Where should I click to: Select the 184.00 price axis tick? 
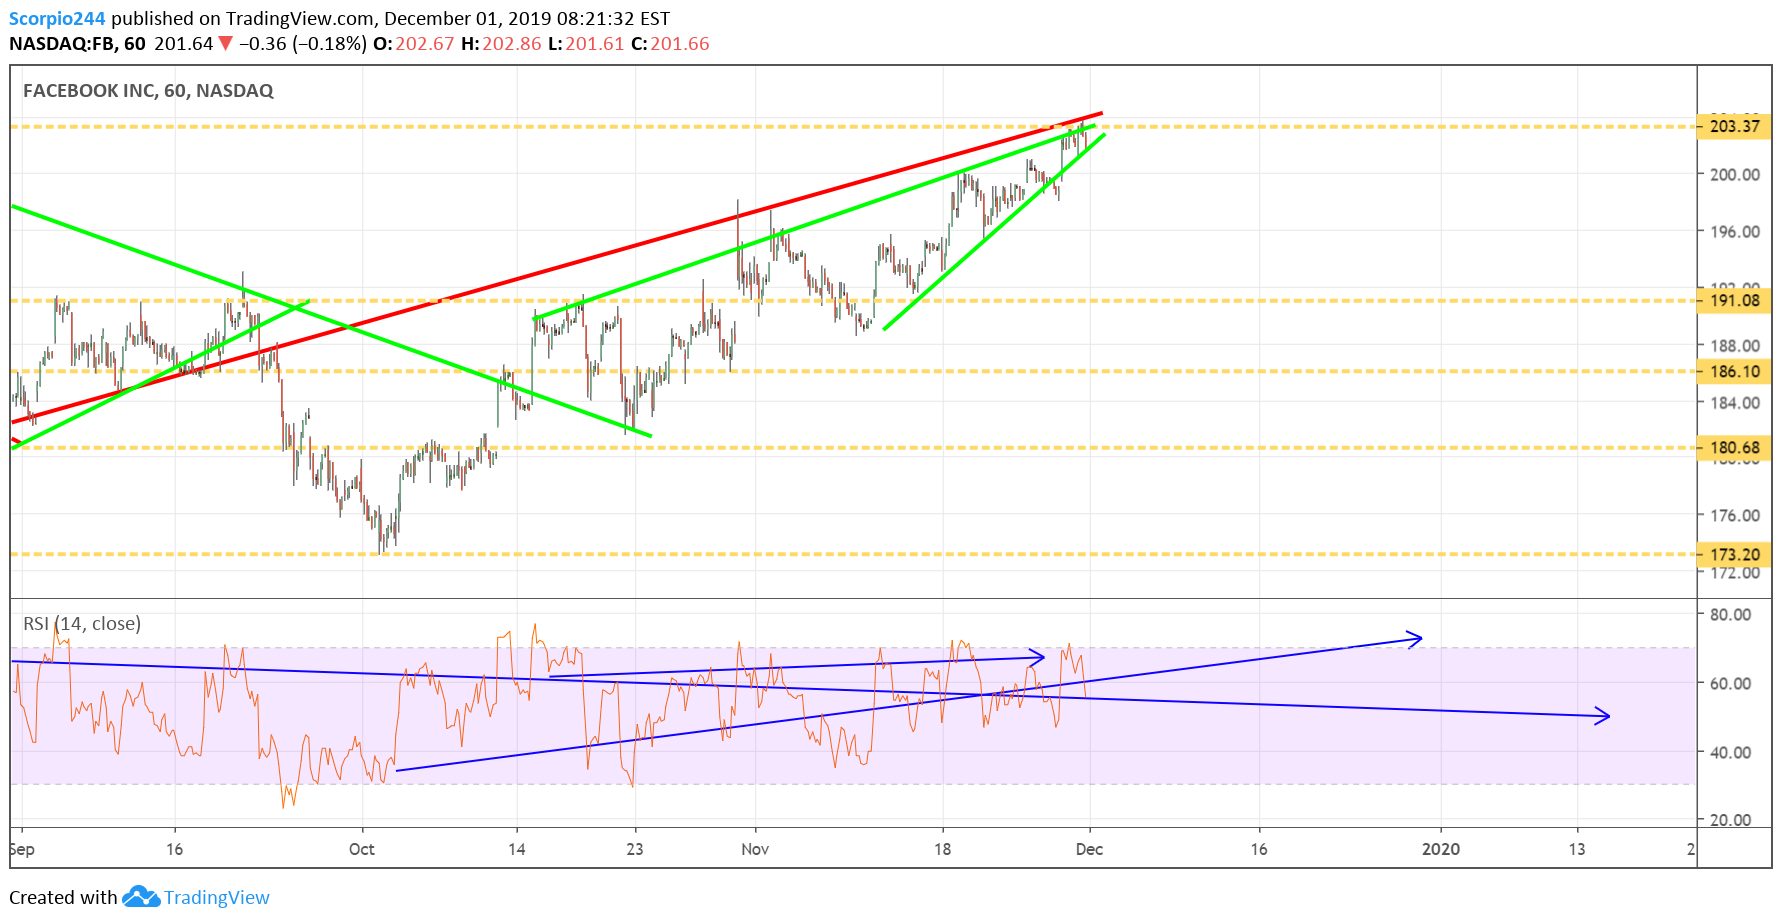(x=1735, y=403)
